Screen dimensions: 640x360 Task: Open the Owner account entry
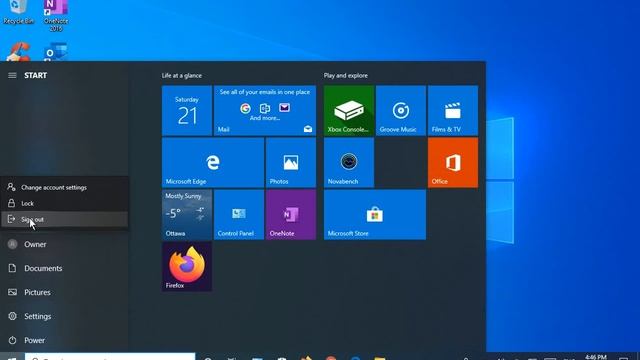(x=64, y=244)
